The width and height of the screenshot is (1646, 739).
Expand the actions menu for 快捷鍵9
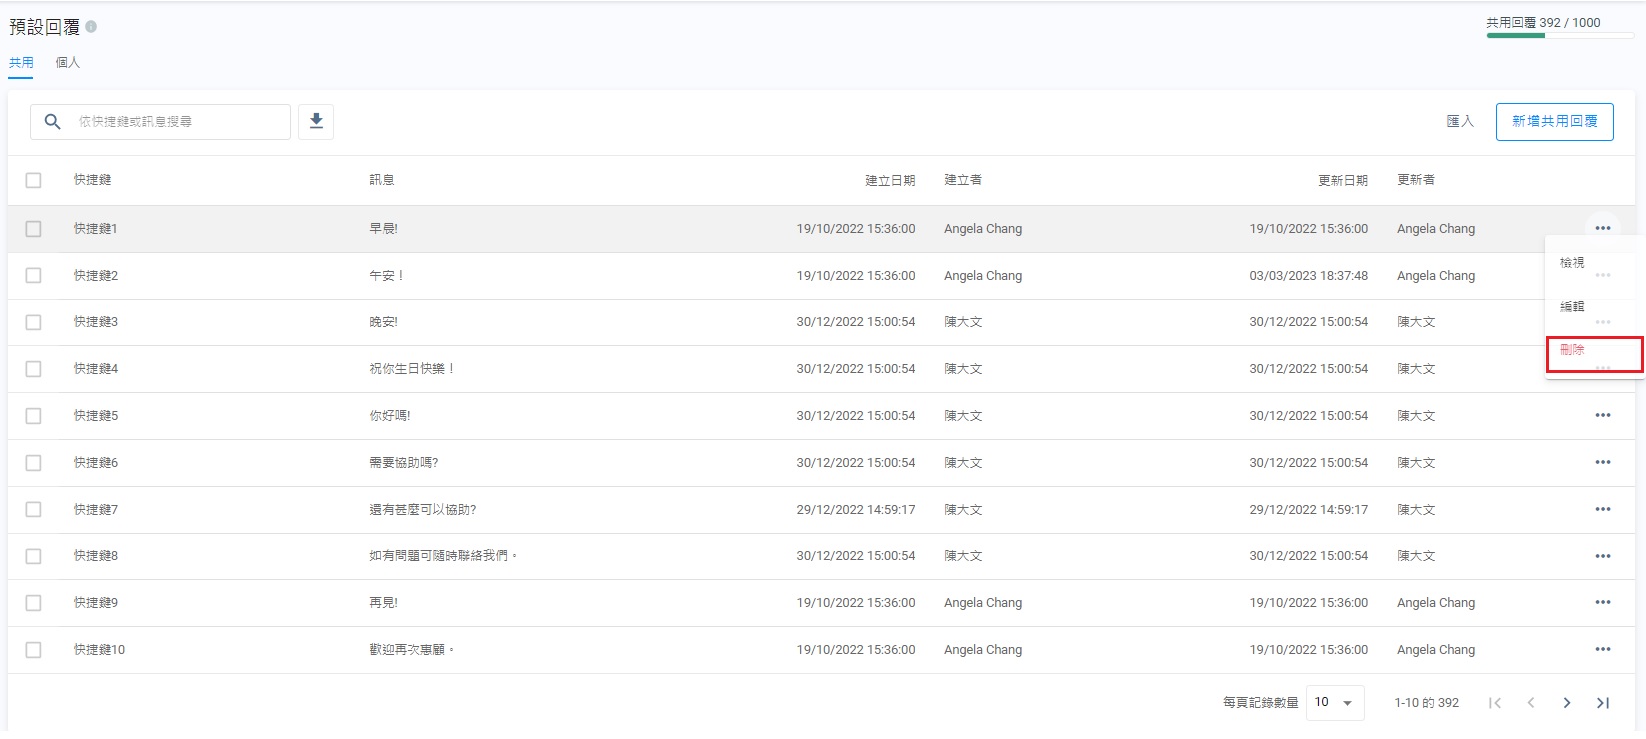1602,602
